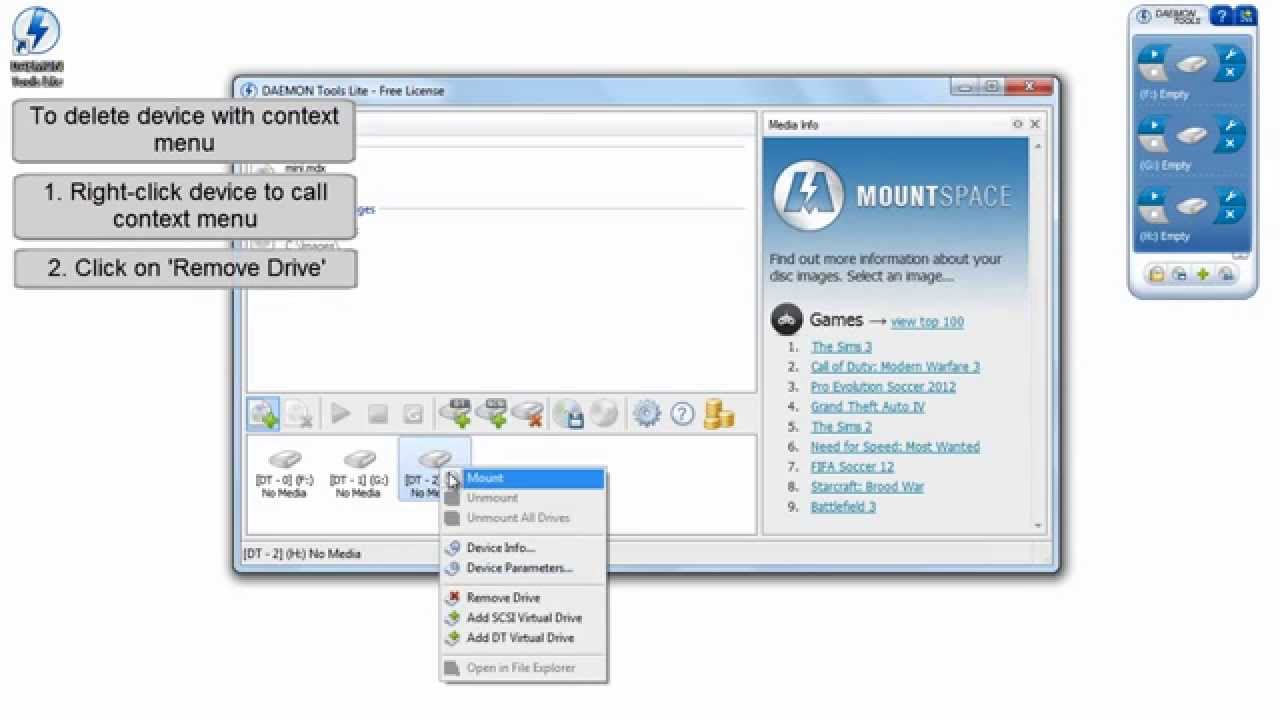Image resolution: width=1280 pixels, height=720 pixels.
Task: Open the 'view top 100' link
Action: (927, 322)
